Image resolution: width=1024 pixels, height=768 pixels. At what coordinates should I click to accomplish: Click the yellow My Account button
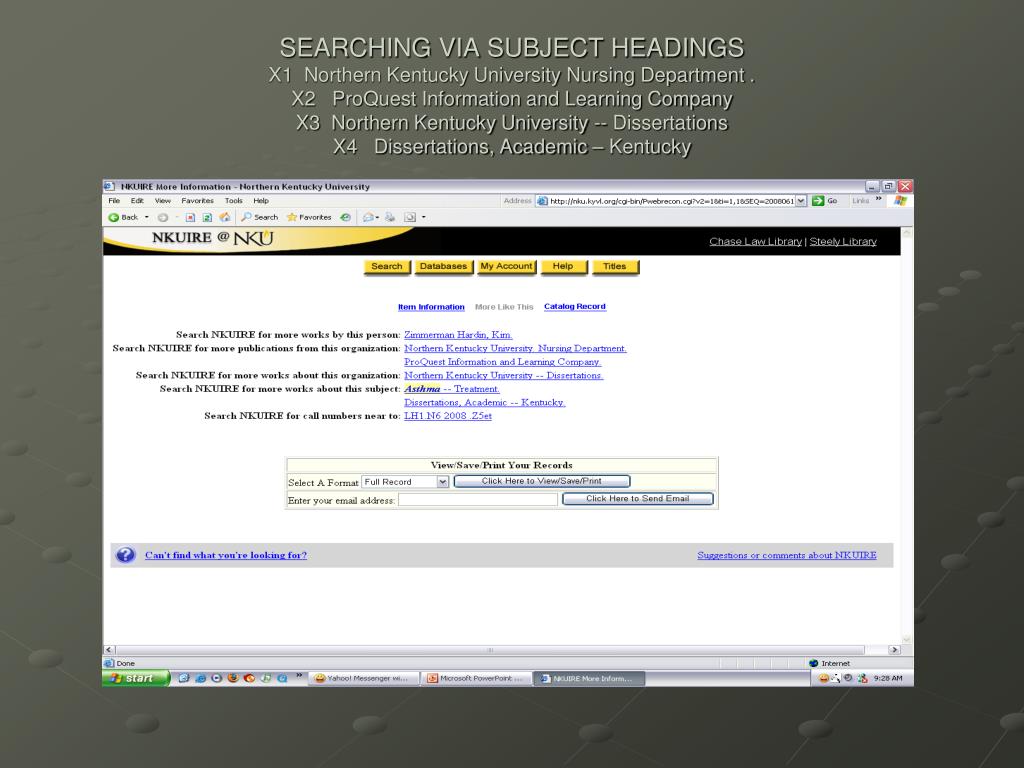pyautogui.click(x=506, y=266)
